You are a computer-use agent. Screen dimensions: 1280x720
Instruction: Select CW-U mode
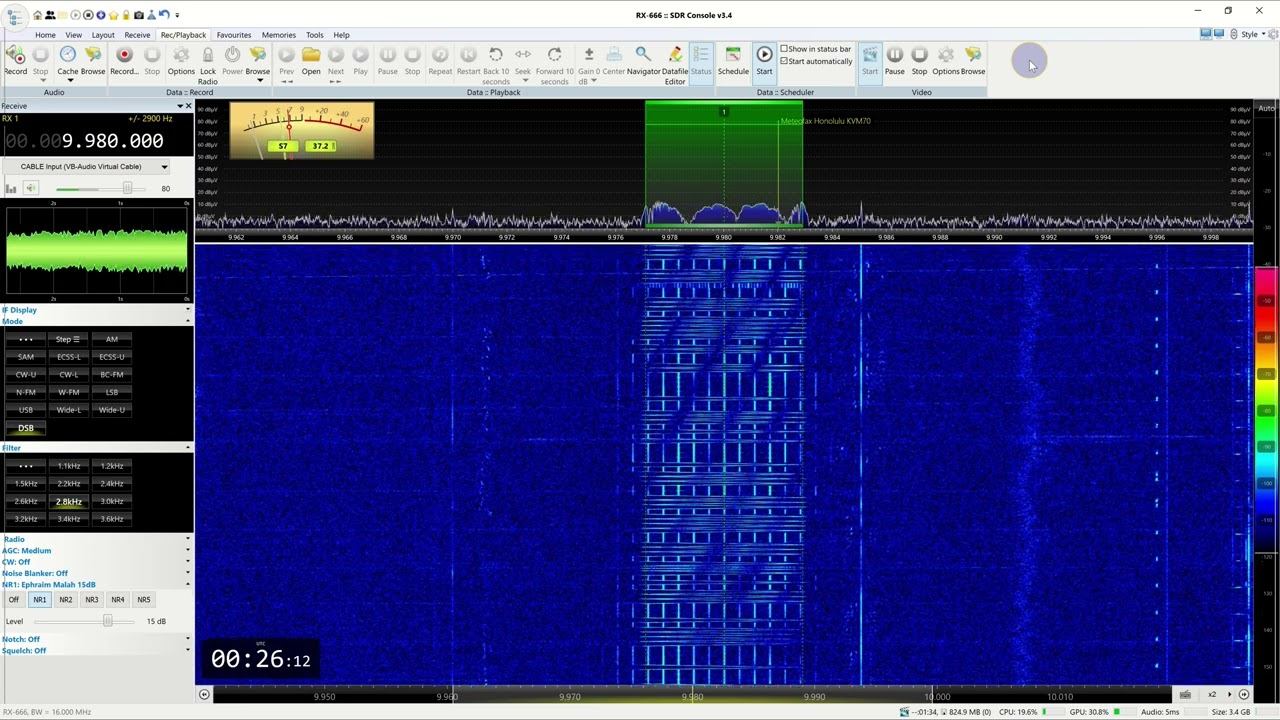(x=26, y=375)
